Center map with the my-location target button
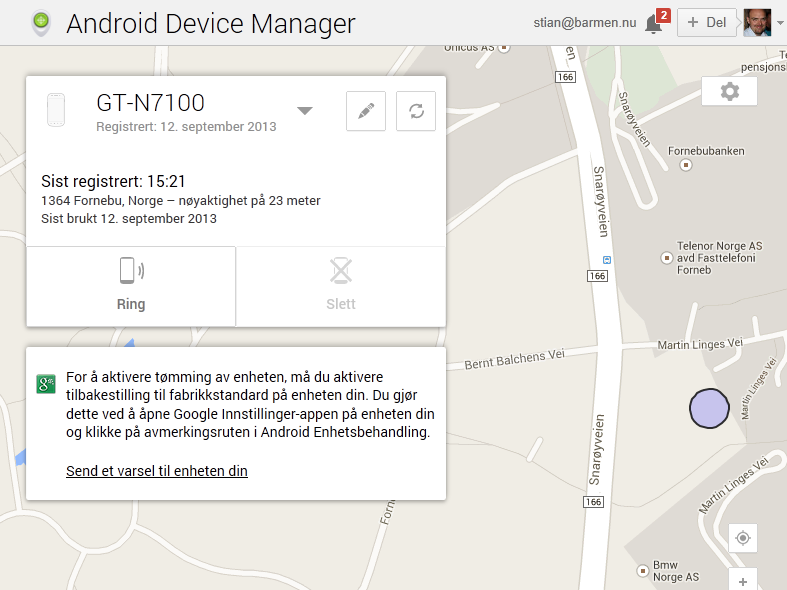Viewport: 787px width, 590px height. click(x=743, y=538)
